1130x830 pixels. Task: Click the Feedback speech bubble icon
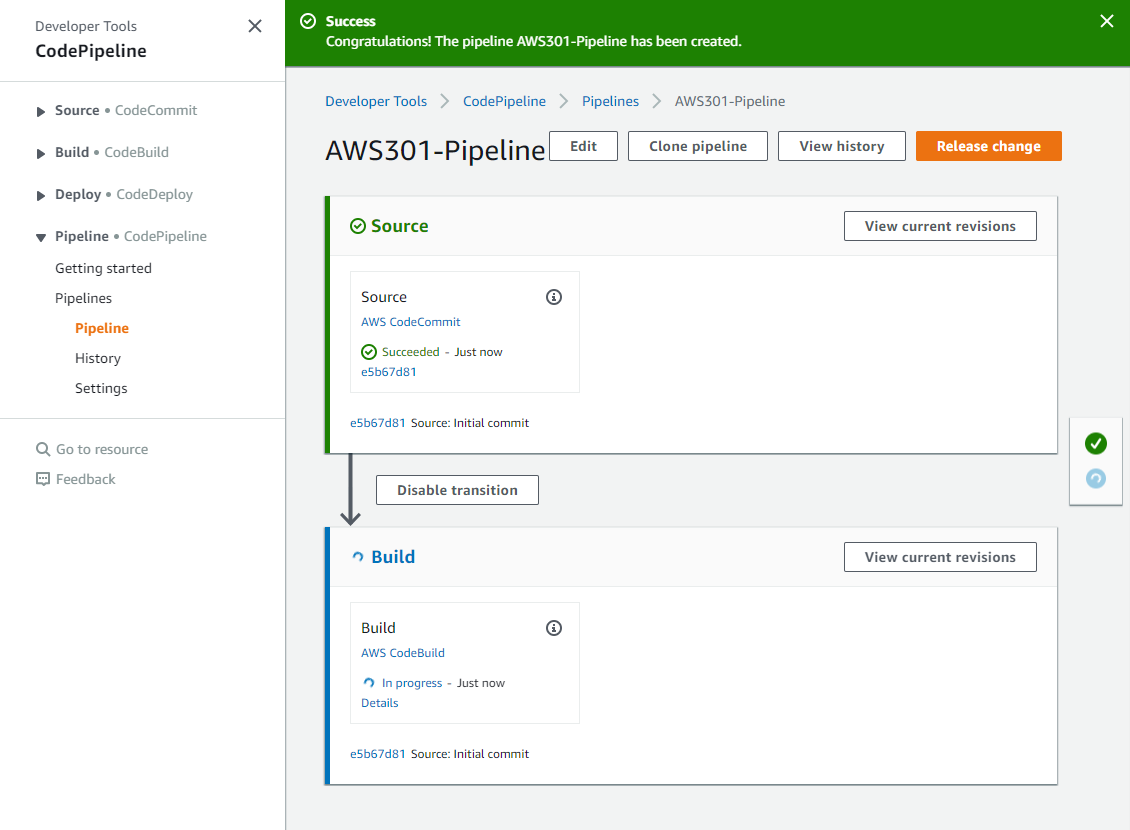tap(43, 479)
